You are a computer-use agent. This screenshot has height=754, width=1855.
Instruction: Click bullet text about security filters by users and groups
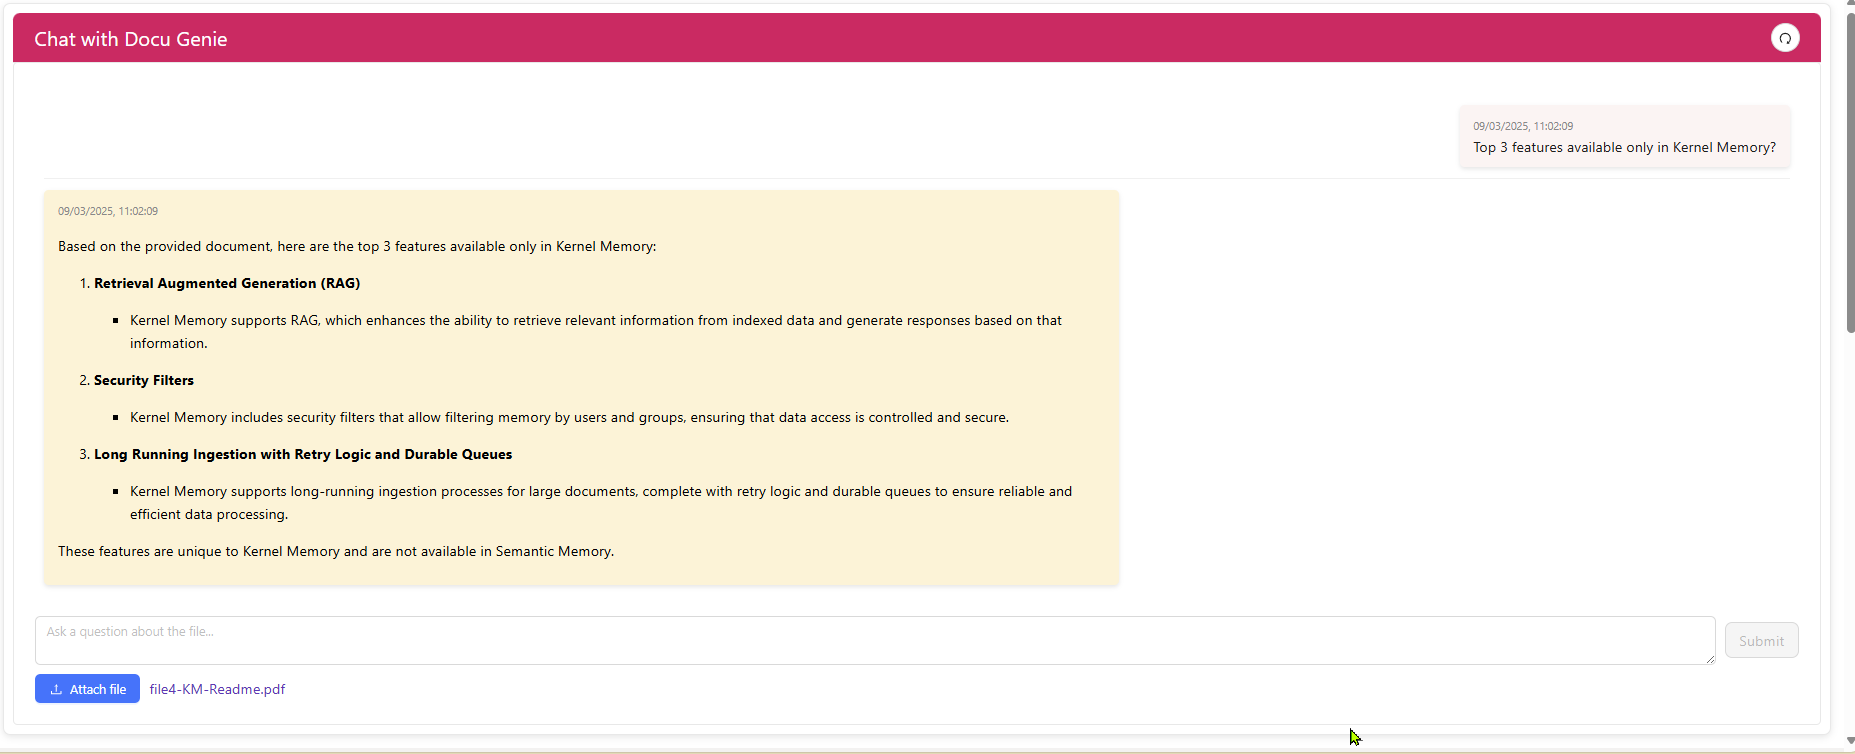click(569, 417)
